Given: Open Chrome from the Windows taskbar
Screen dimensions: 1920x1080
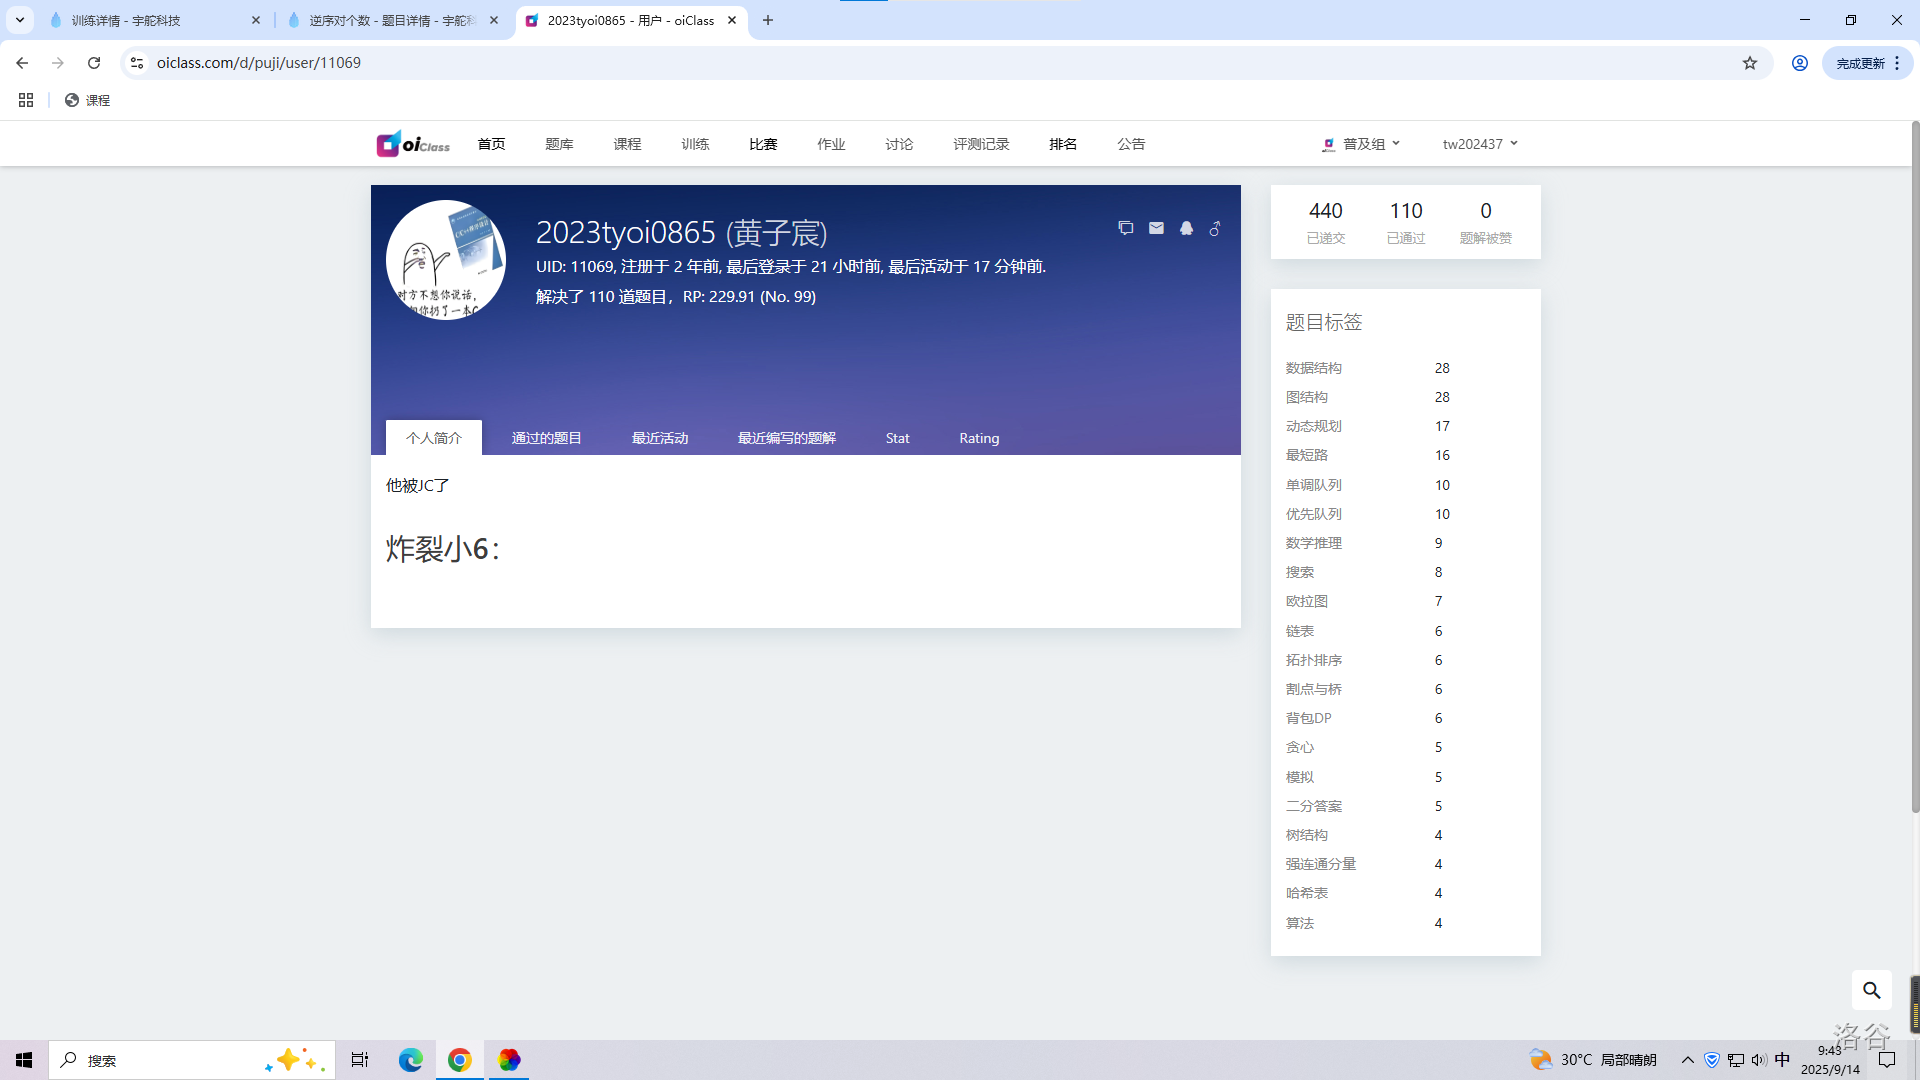Looking at the screenshot, I should 459,1060.
